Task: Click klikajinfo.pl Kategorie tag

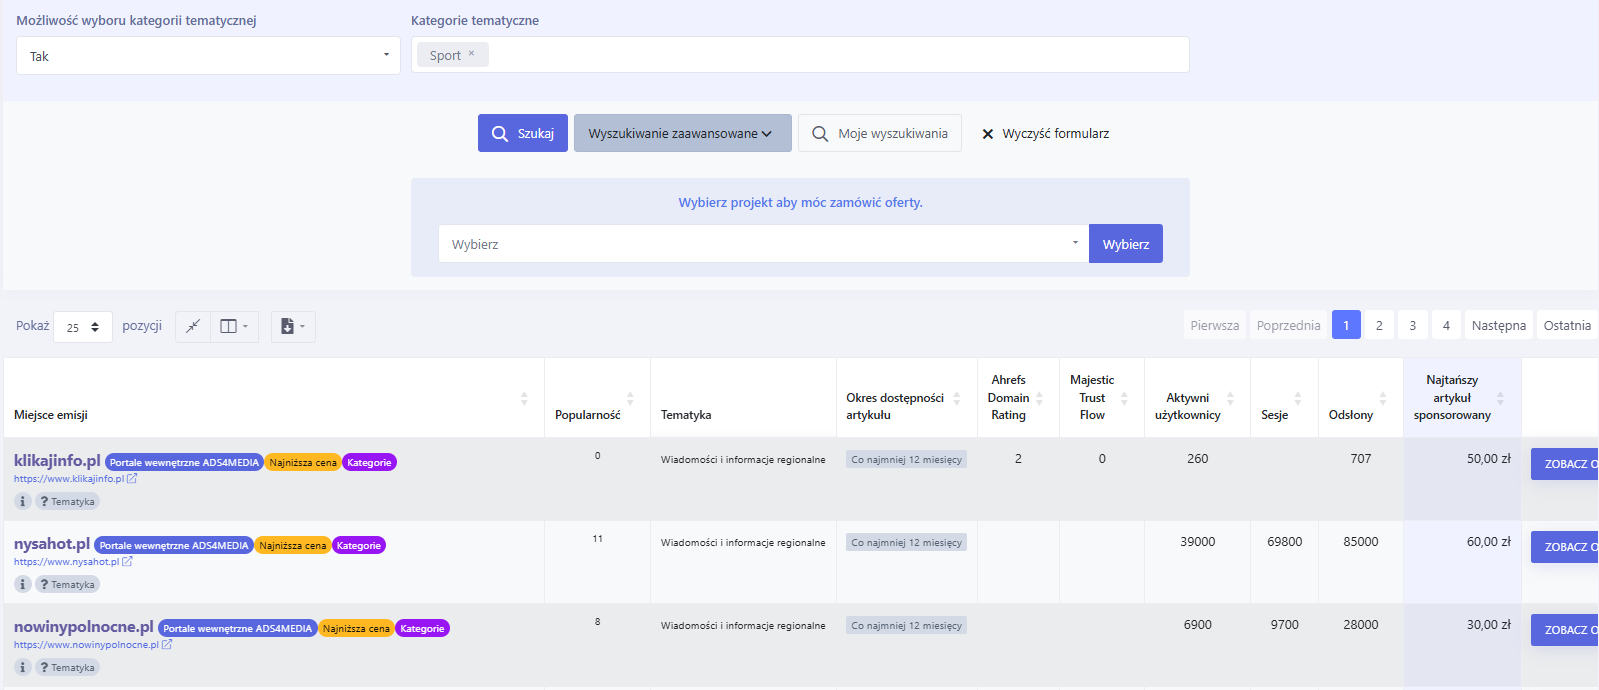Action: 369,462
